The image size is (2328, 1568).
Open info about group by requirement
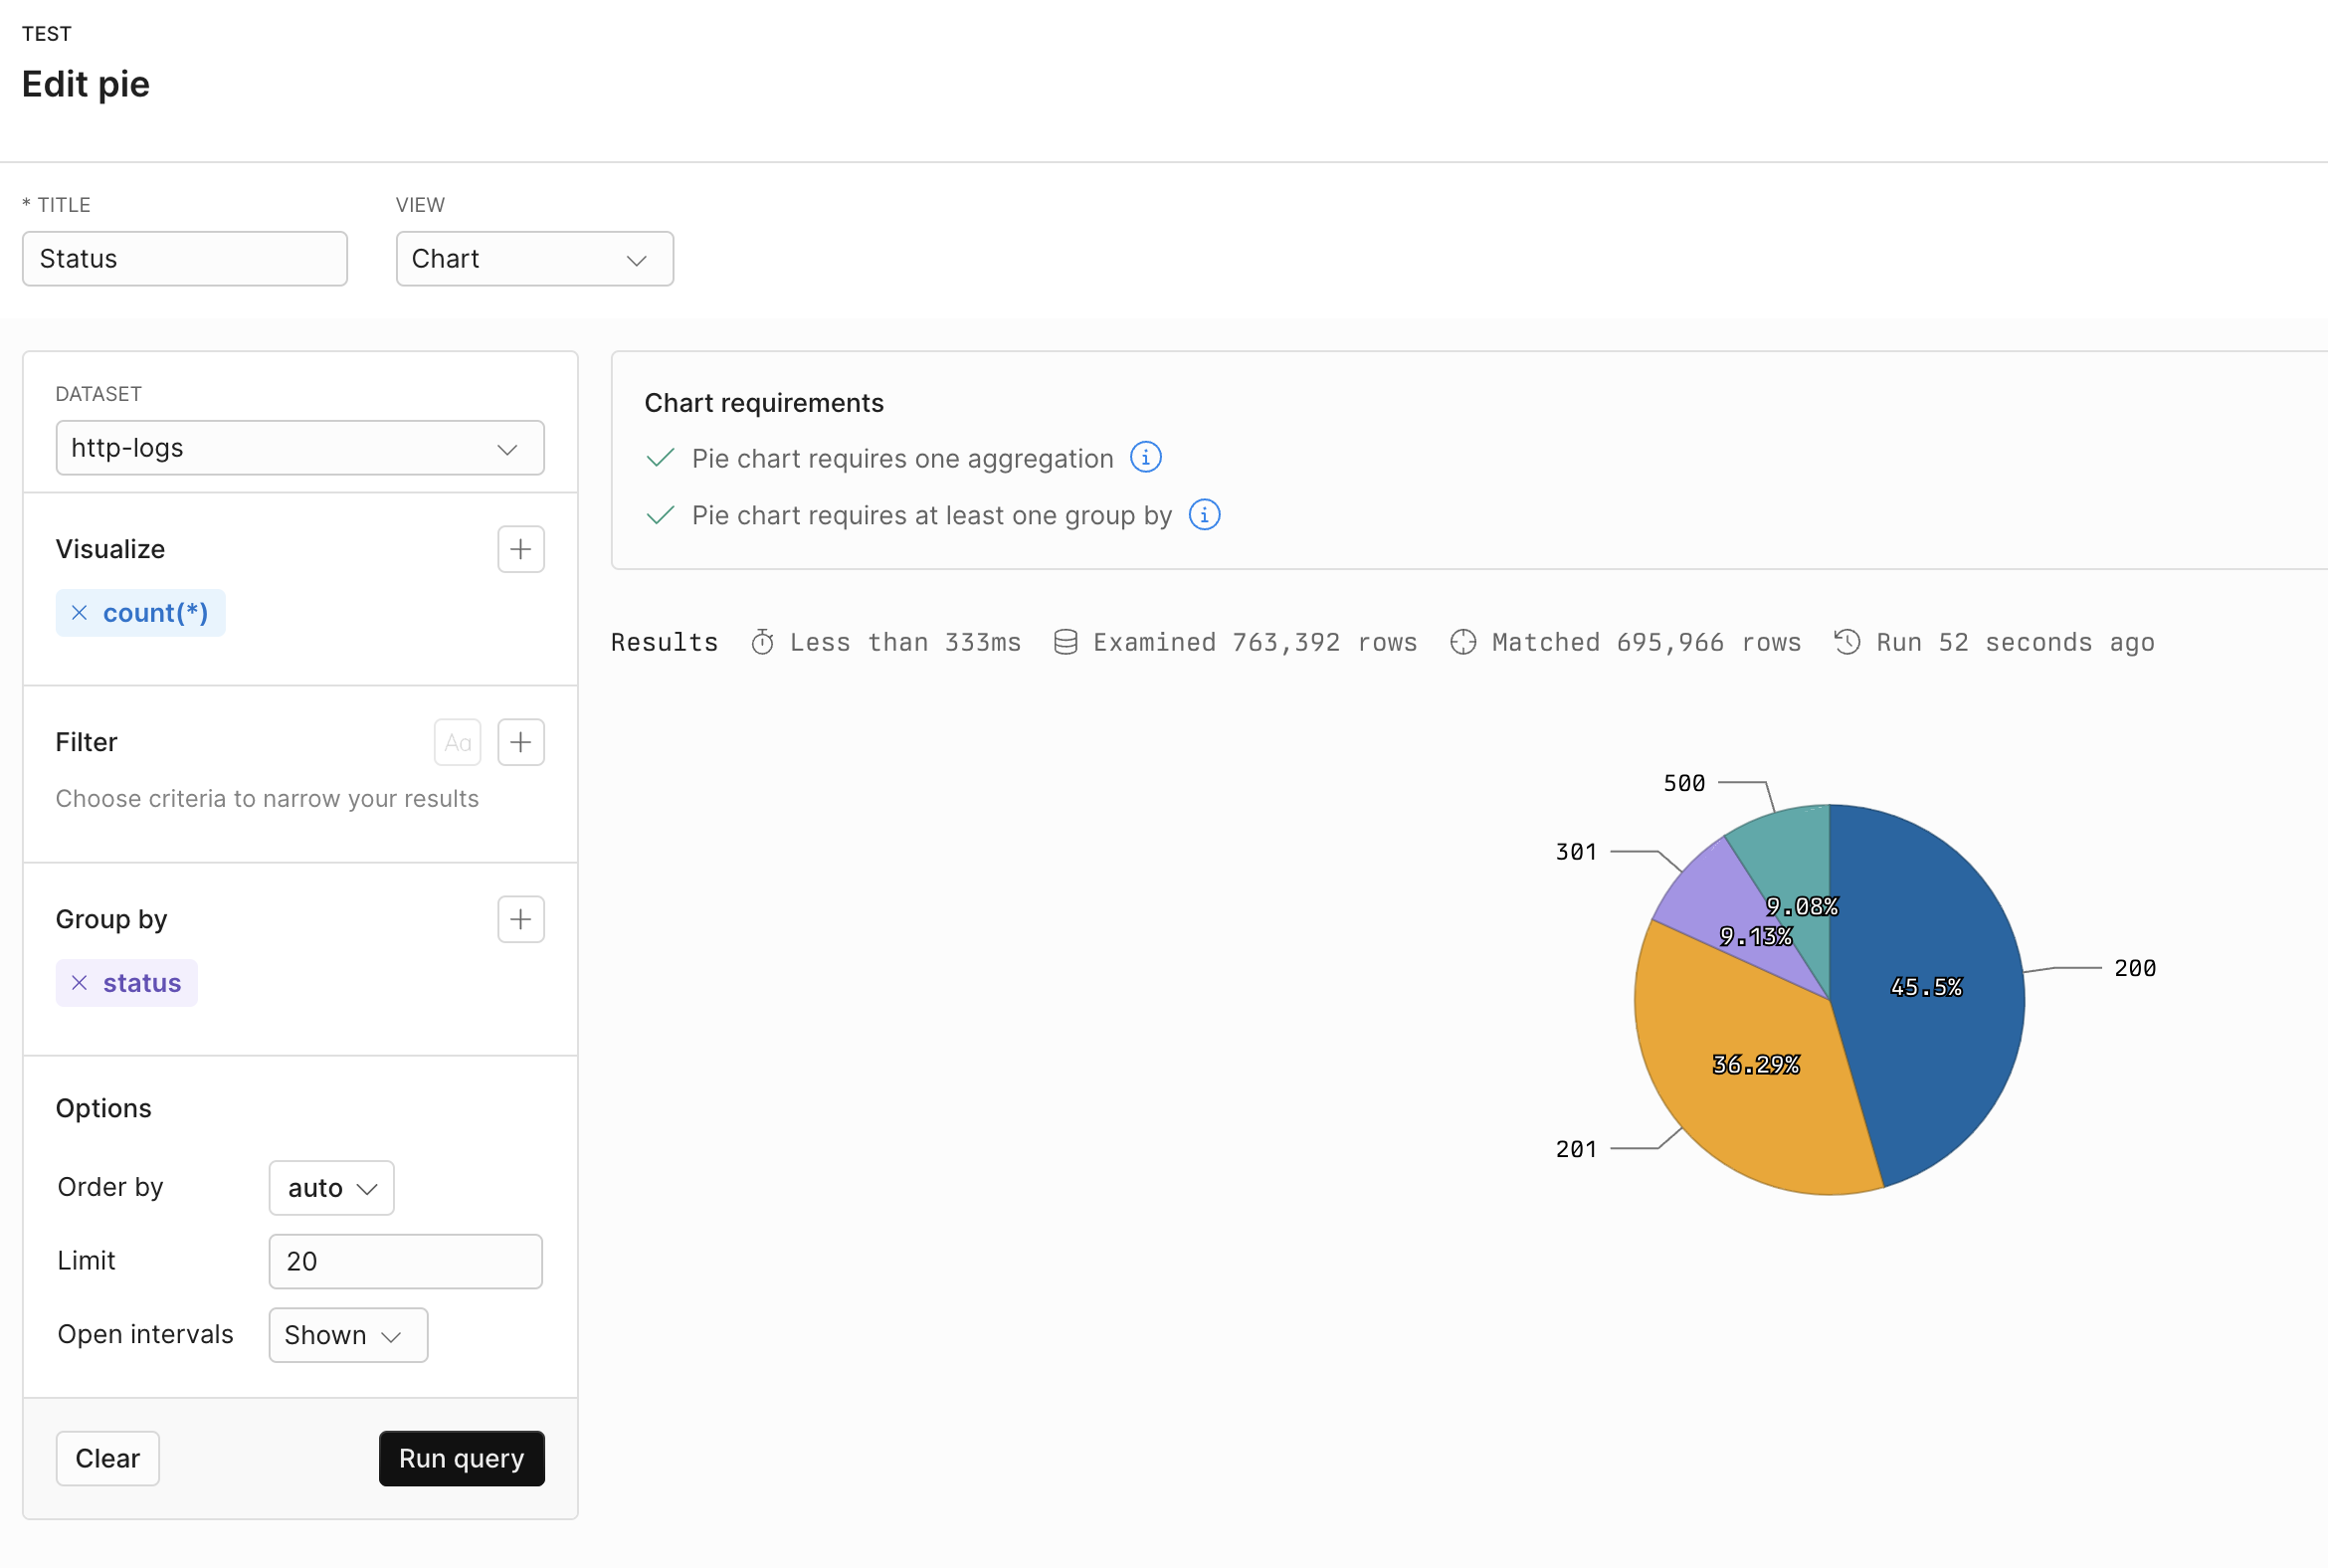1204,515
